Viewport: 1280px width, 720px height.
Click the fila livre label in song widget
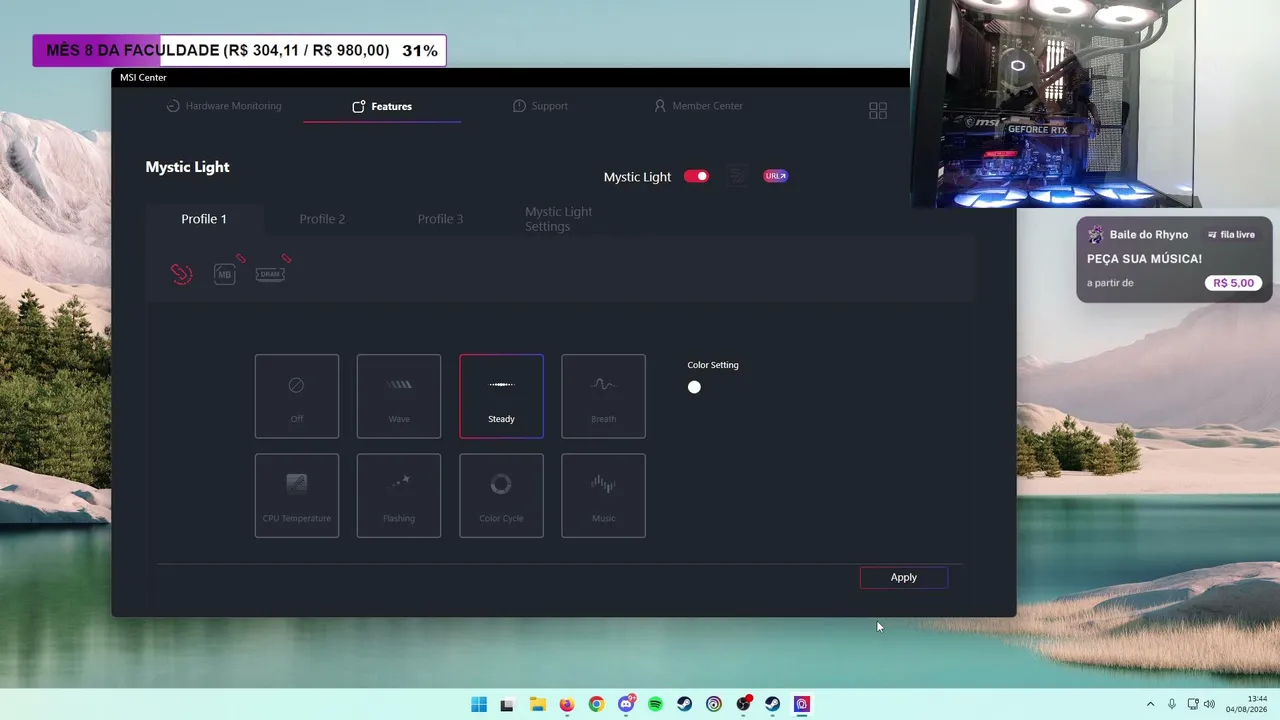point(1231,235)
